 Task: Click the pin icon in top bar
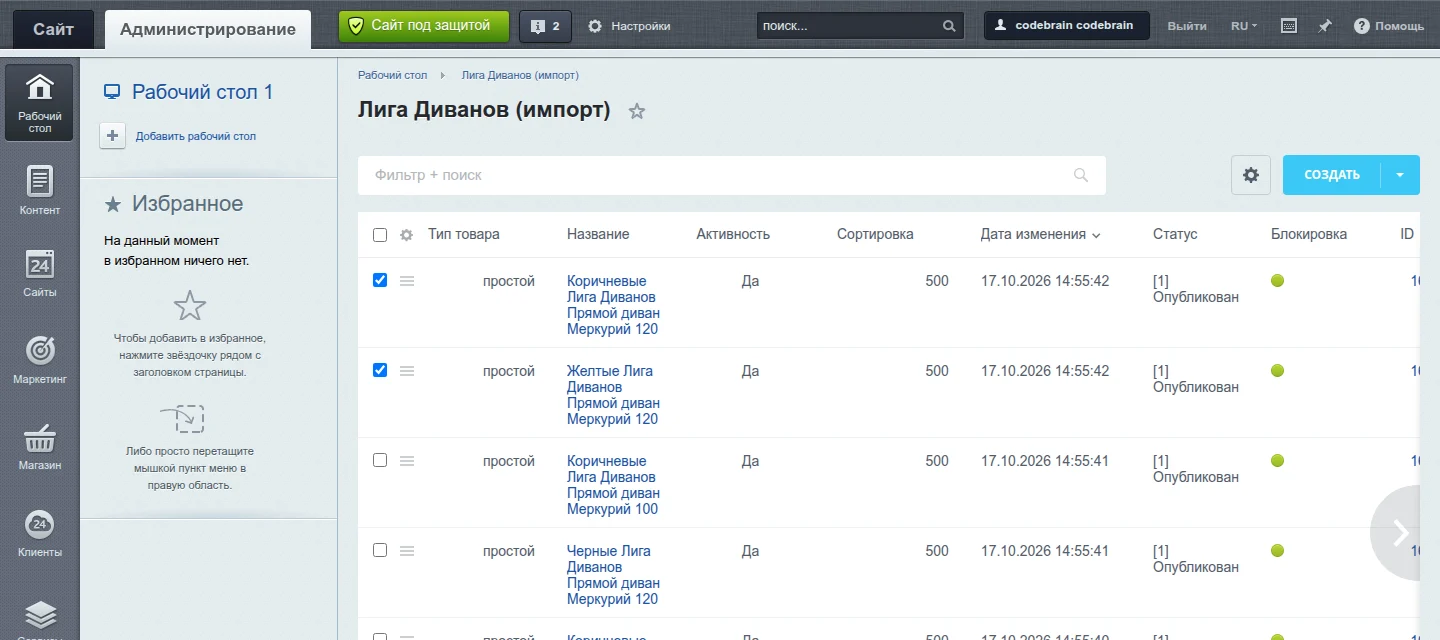point(1325,26)
